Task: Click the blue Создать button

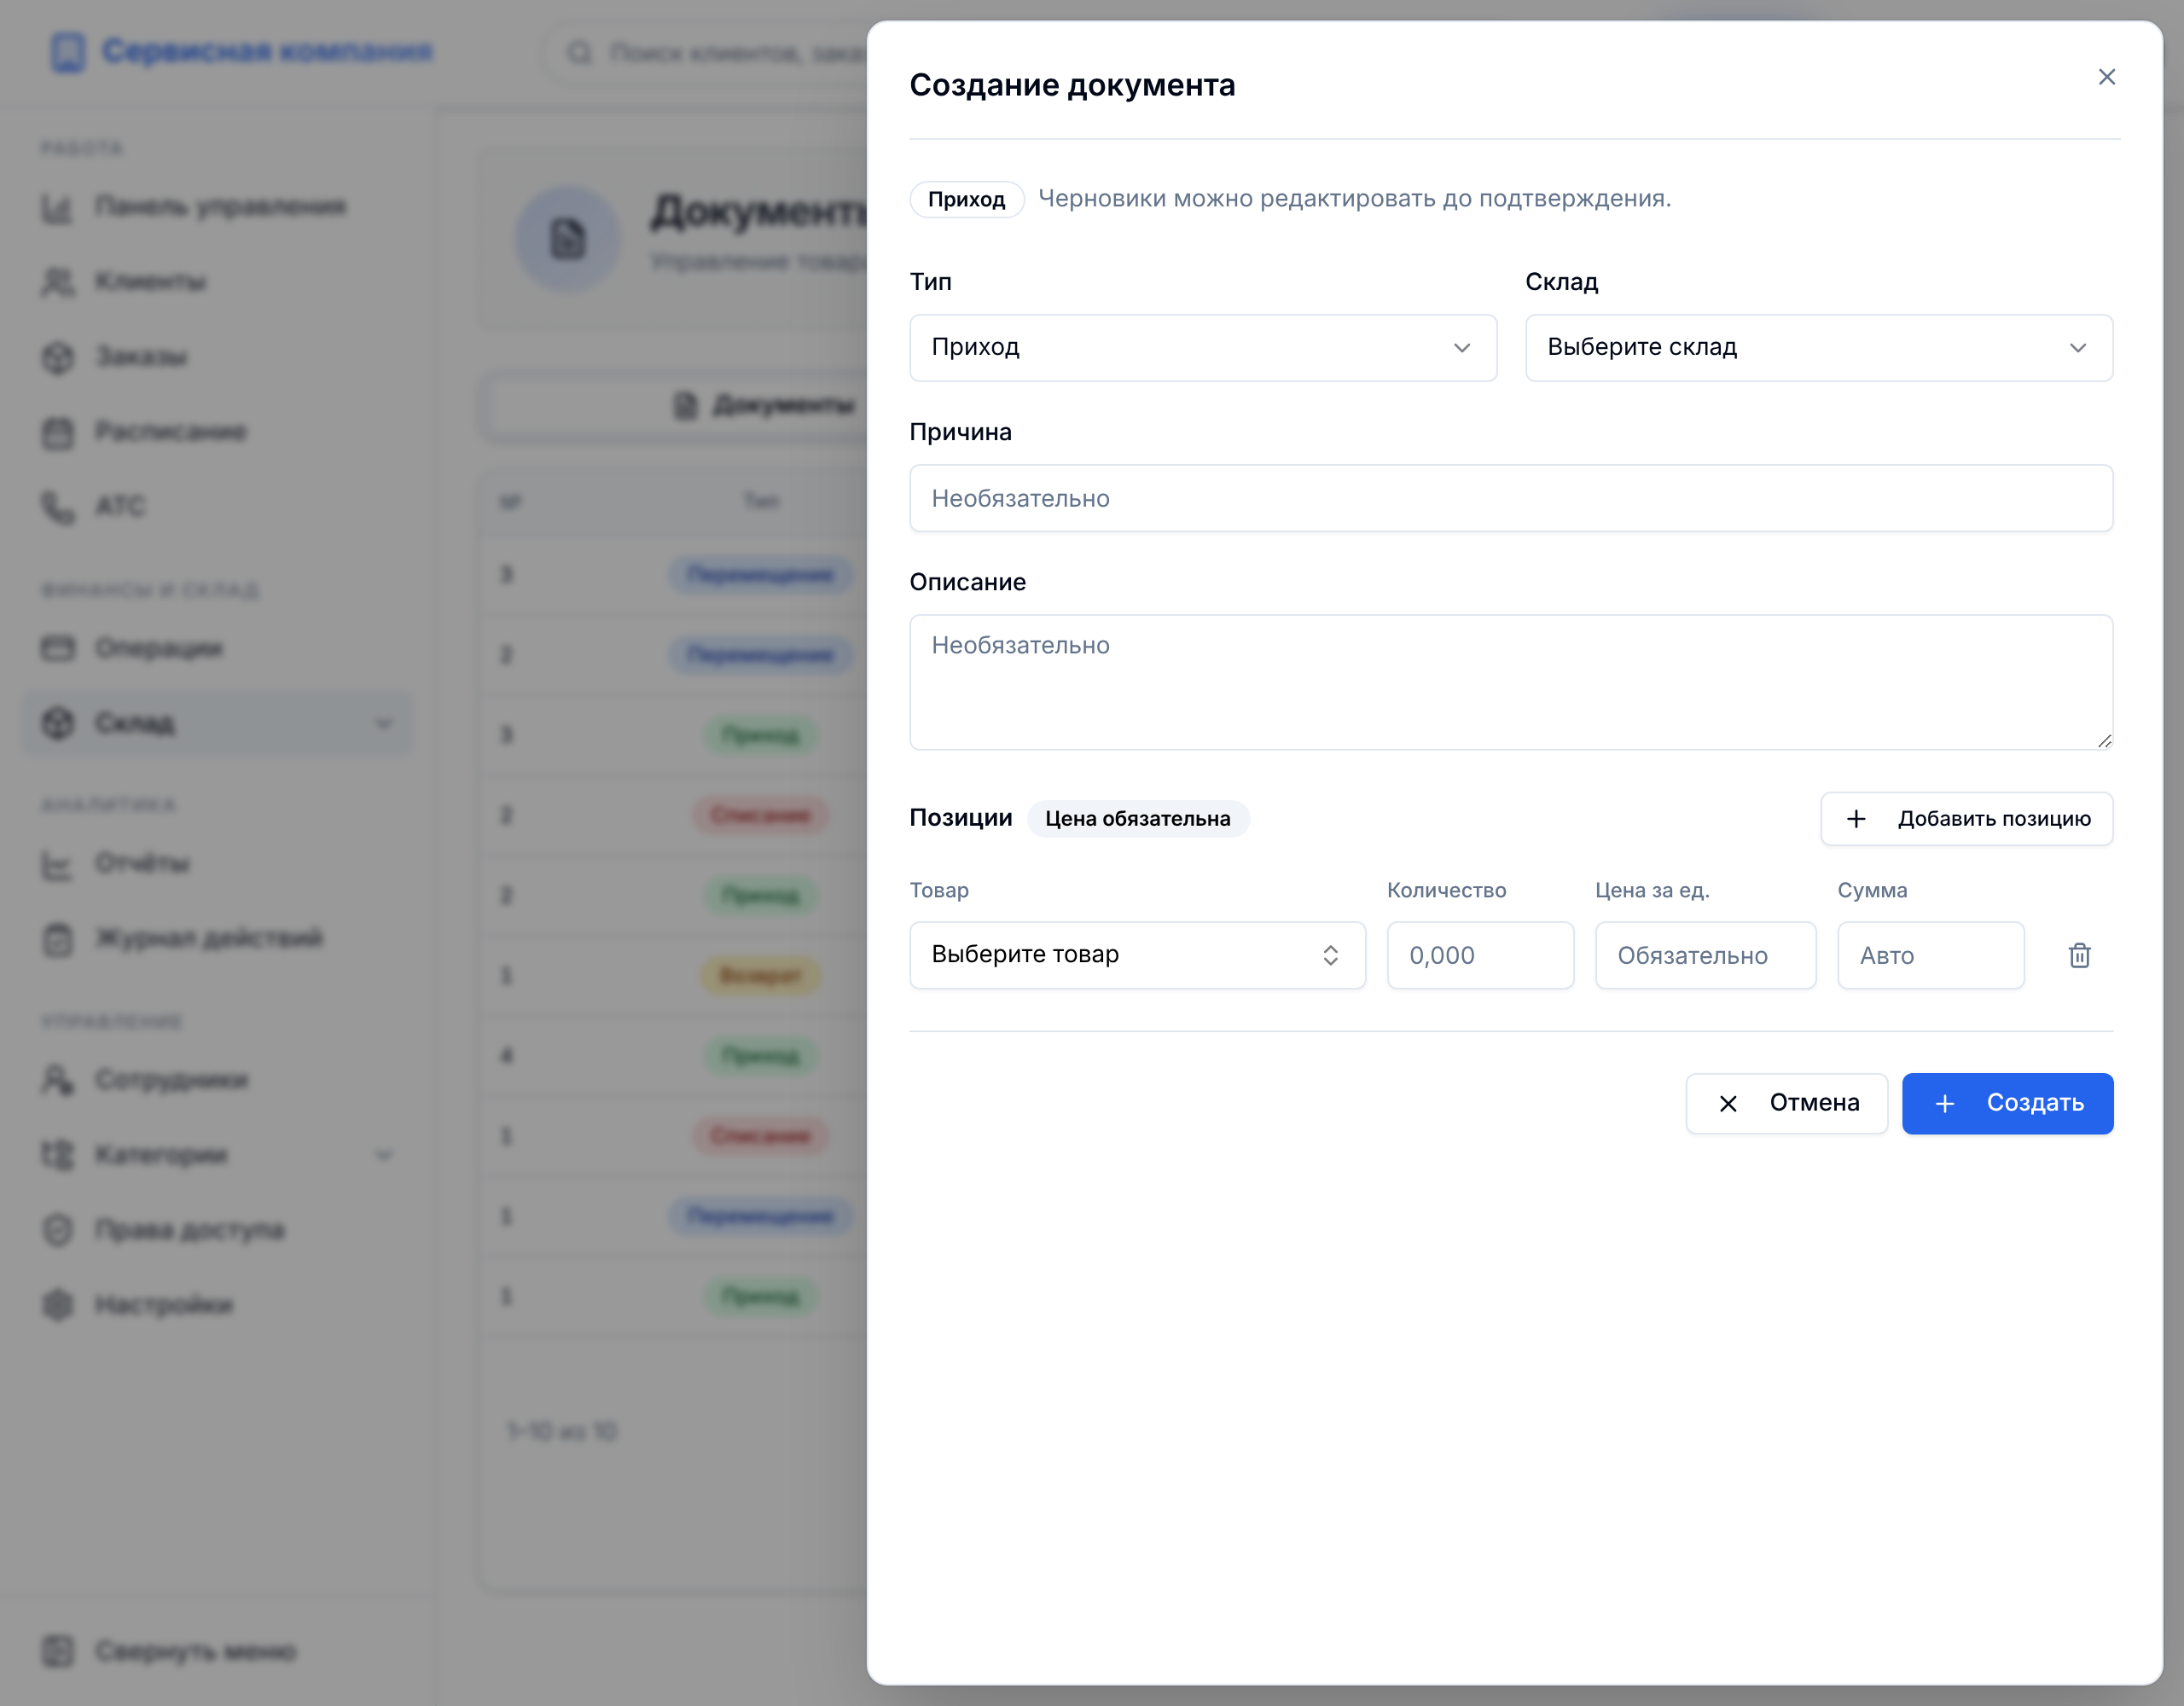Action: click(2007, 1103)
